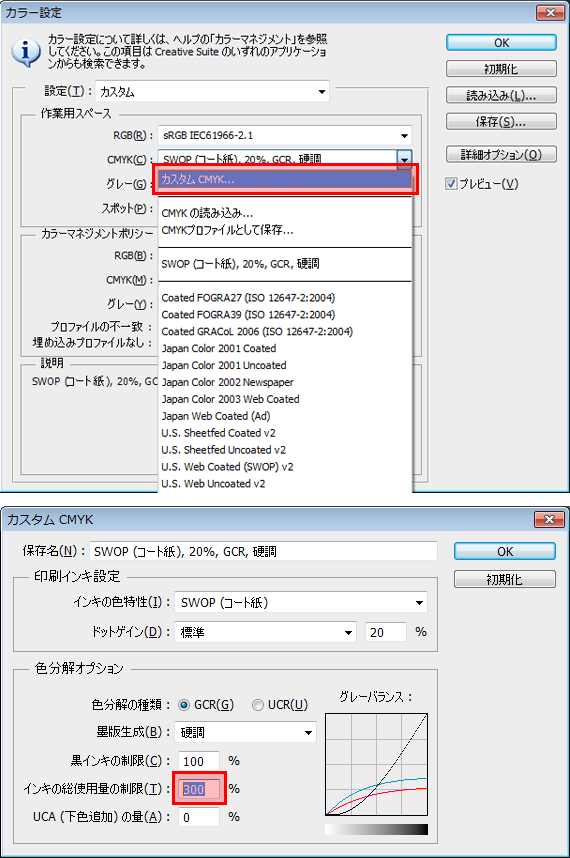This screenshot has height=858, width=570.
Task: Close the カラー設定 dialog window
Action: click(x=550, y=12)
